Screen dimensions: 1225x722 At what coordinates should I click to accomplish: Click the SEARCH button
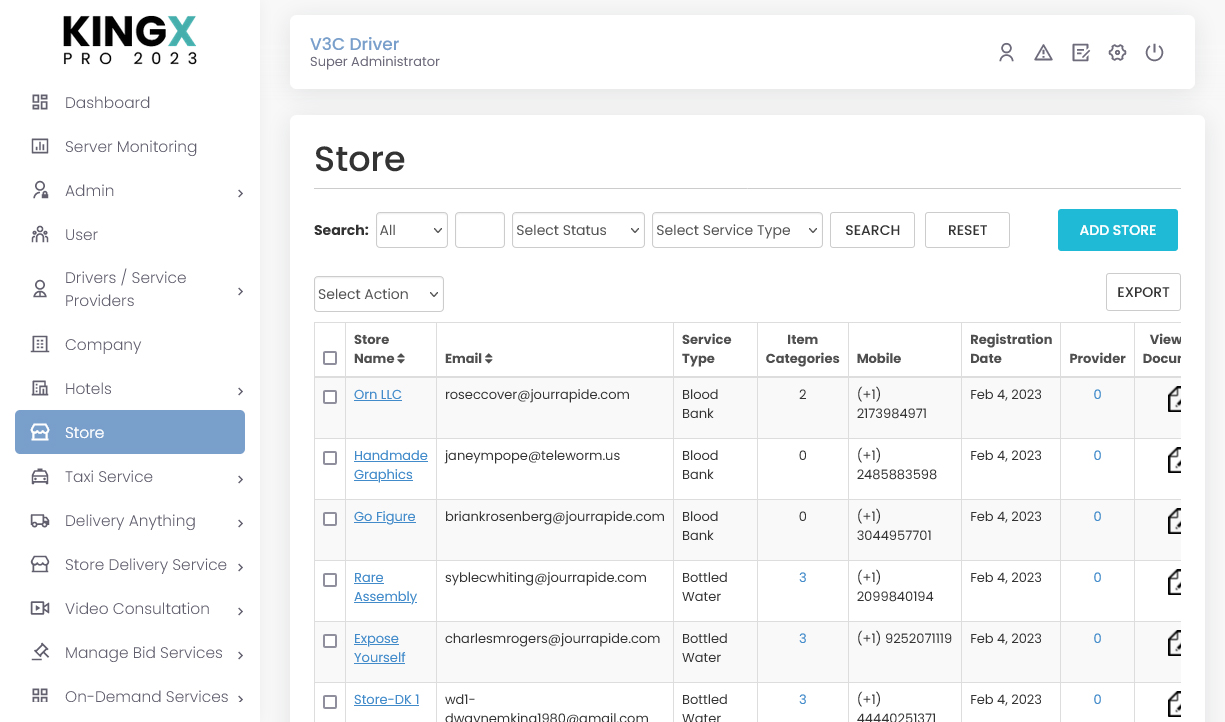(x=872, y=230)
